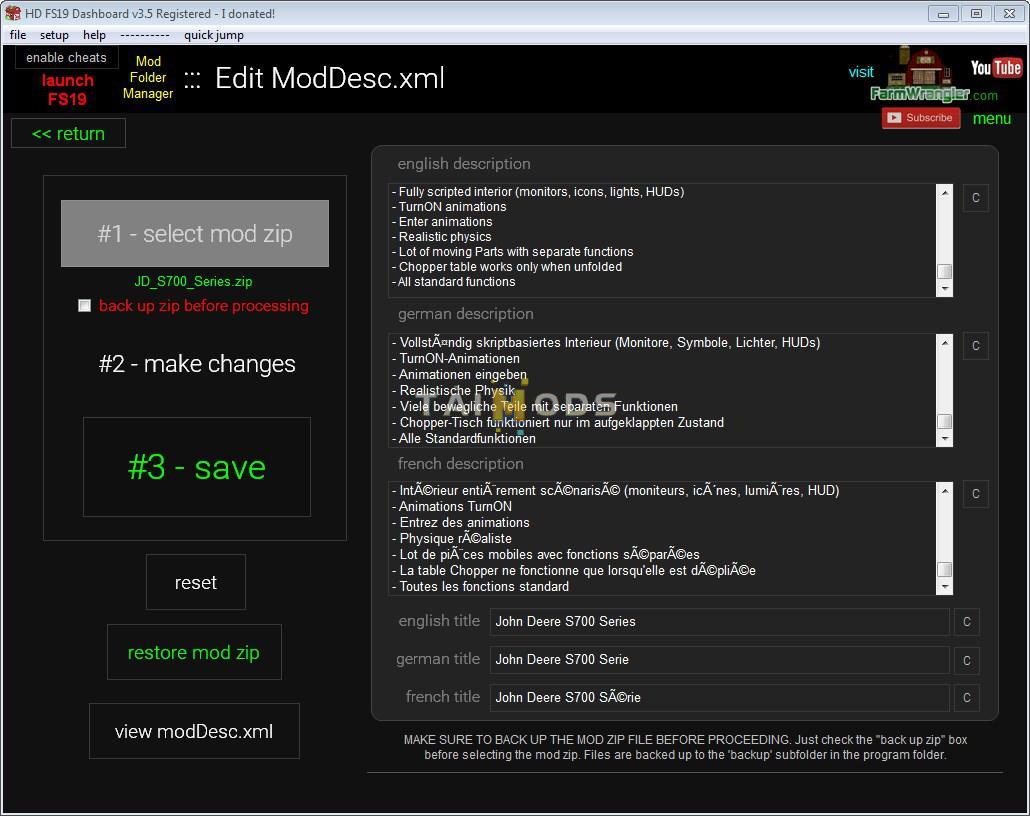Click the HD FS19 Dashboard title bar icon
This screenshot has width=1030, height=816.
(x=12, y=13)
